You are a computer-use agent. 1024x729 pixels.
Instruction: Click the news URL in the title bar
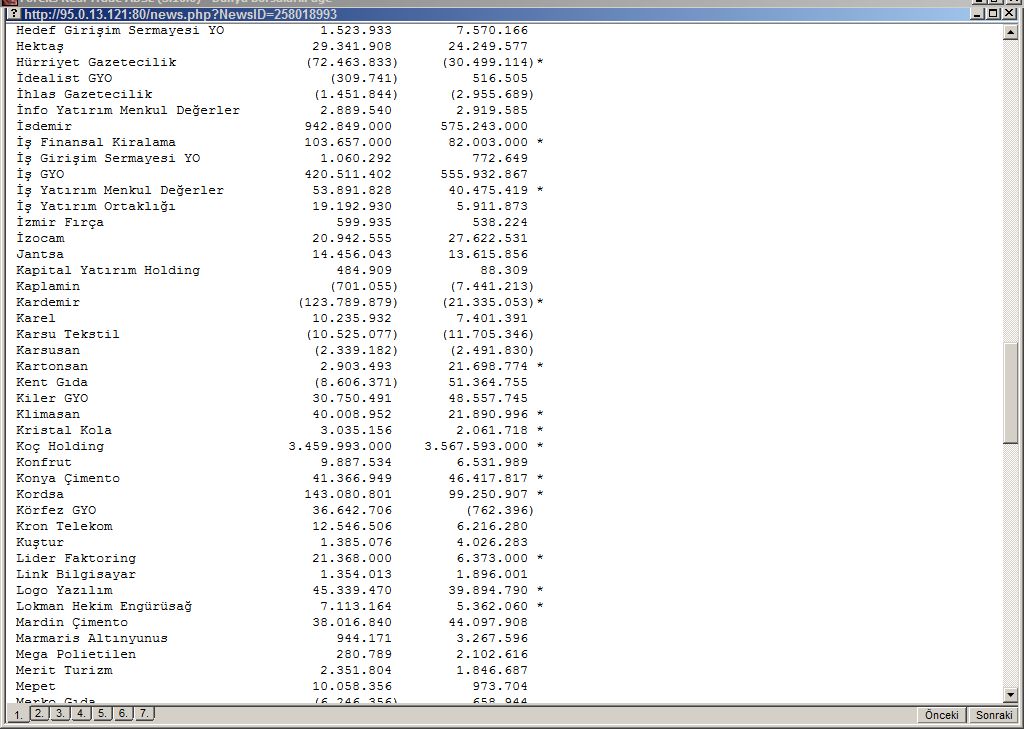click(x=180, y=14)
